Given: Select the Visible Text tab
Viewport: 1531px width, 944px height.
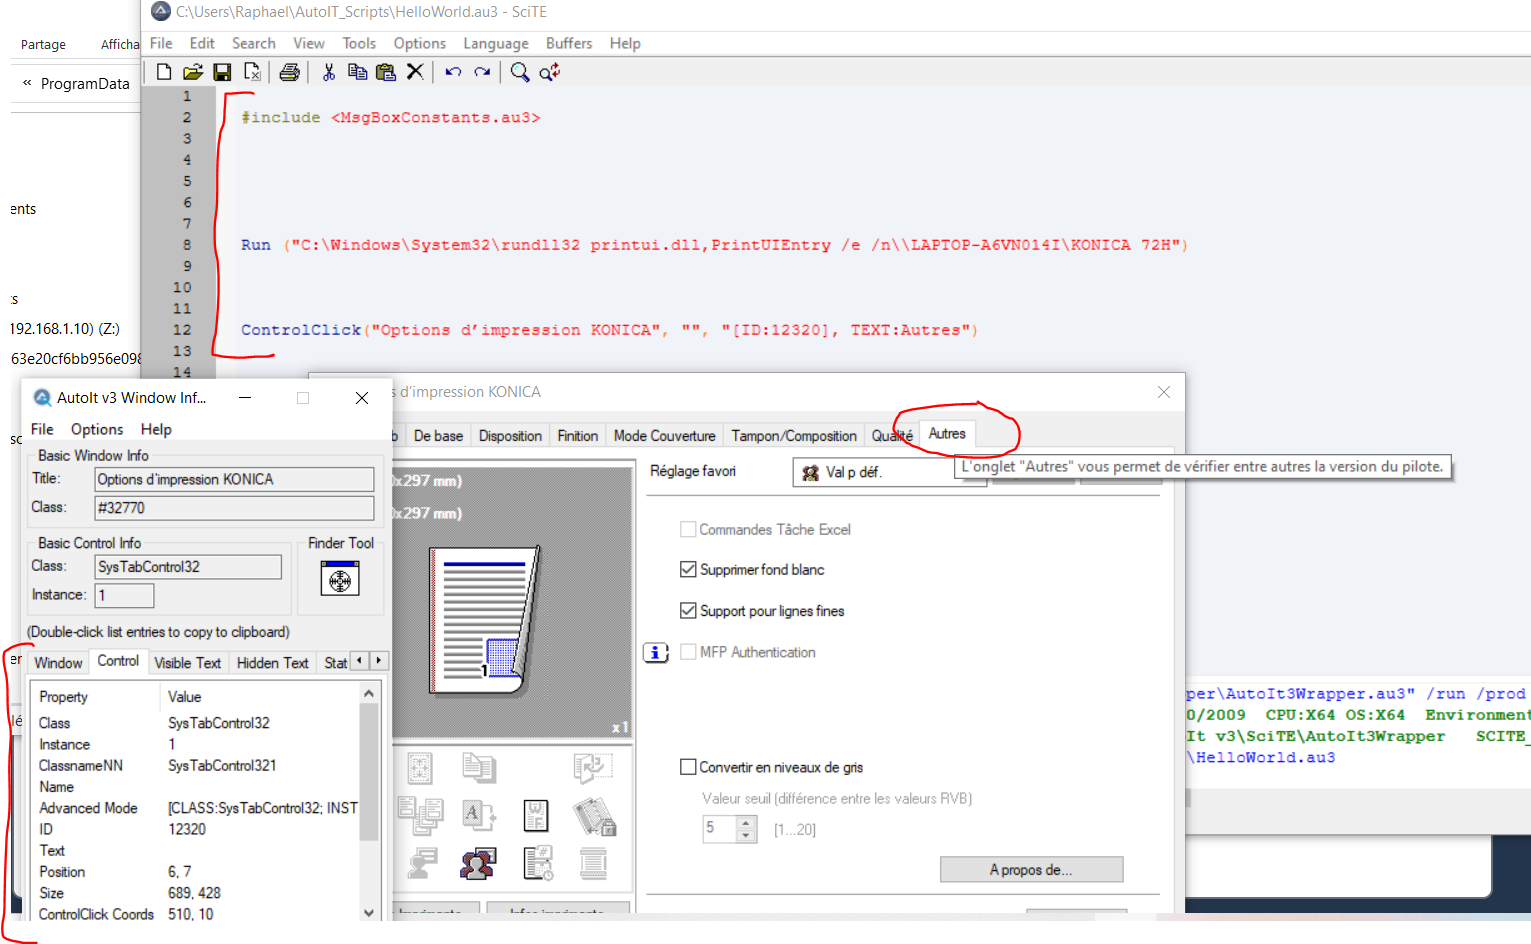Looking at the screenshot, I should click(187, 663).
